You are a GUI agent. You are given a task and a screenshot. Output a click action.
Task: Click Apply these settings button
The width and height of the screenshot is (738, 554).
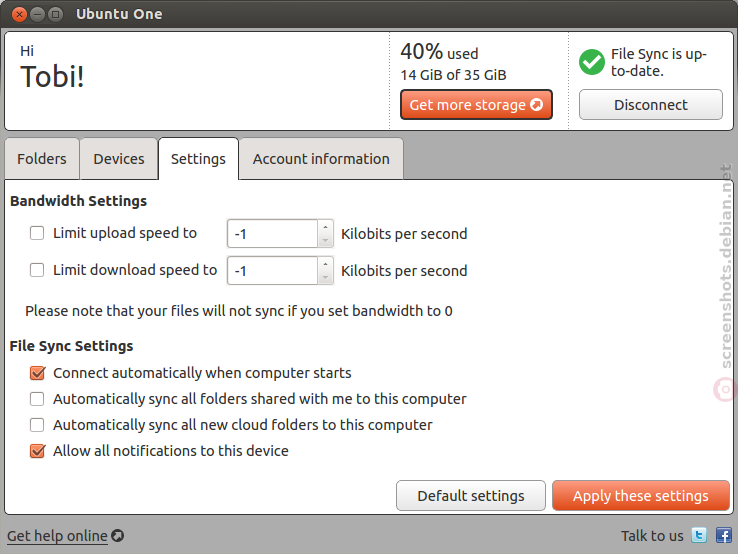point(641,496)
